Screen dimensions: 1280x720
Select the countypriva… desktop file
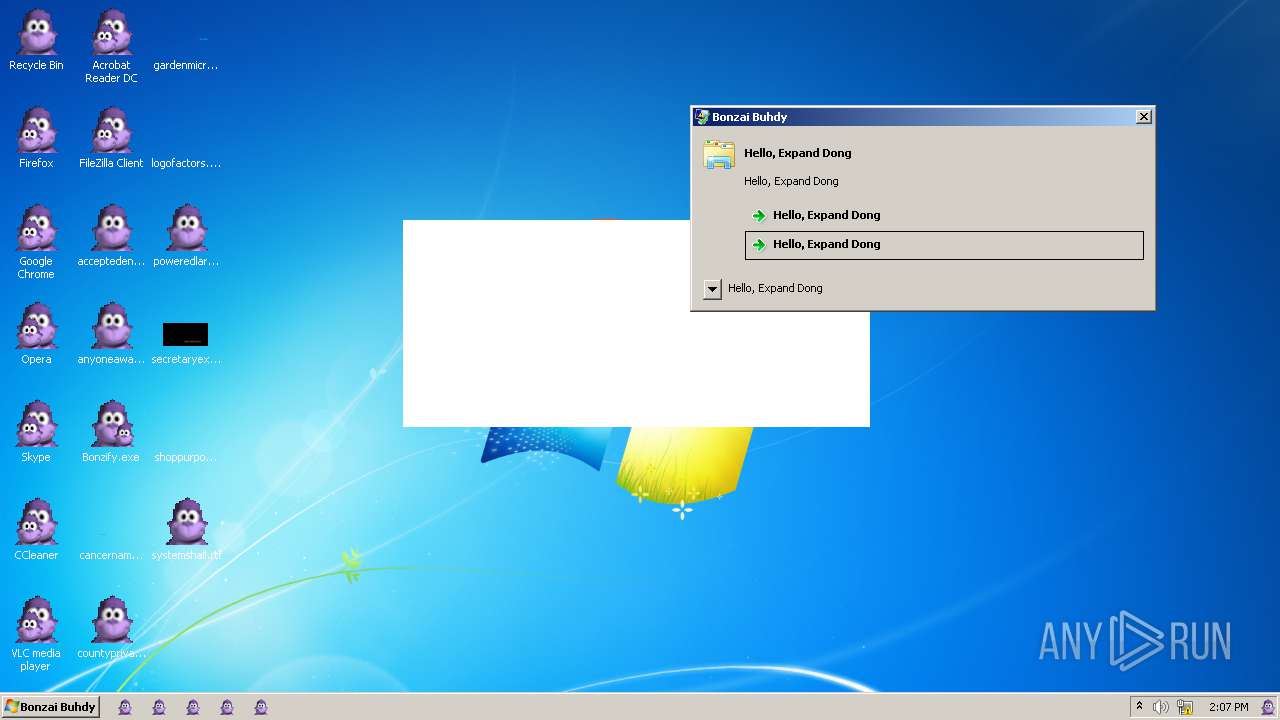(111, 628)
